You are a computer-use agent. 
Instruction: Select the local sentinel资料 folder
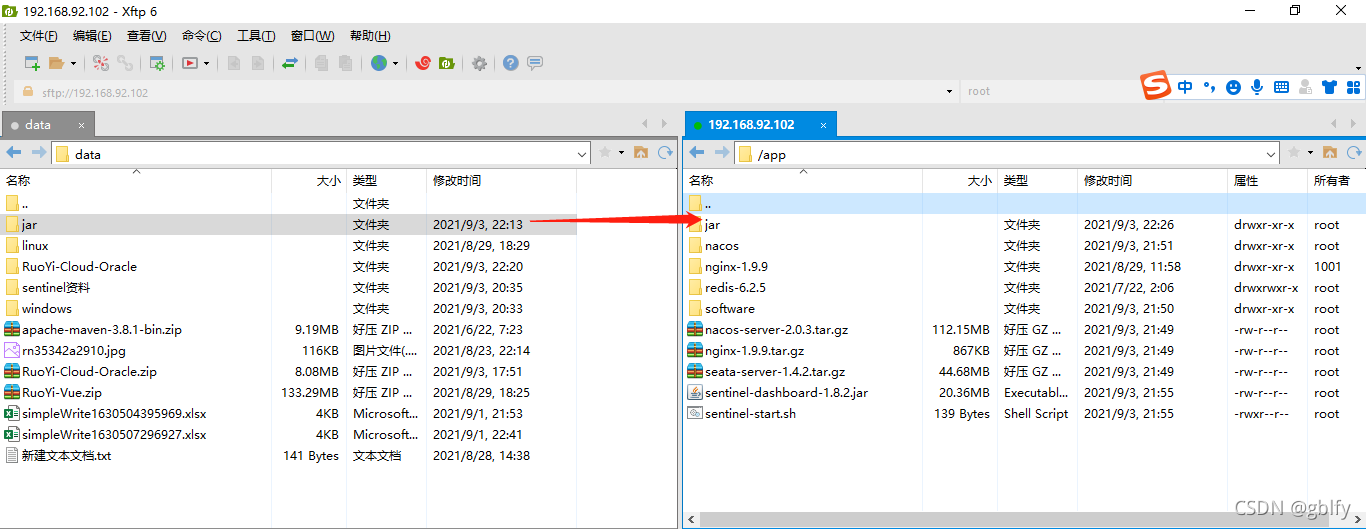56,288
